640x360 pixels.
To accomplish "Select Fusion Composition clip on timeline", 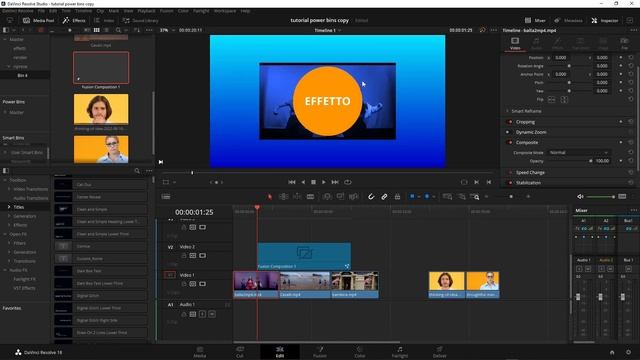I will (304, 256).
